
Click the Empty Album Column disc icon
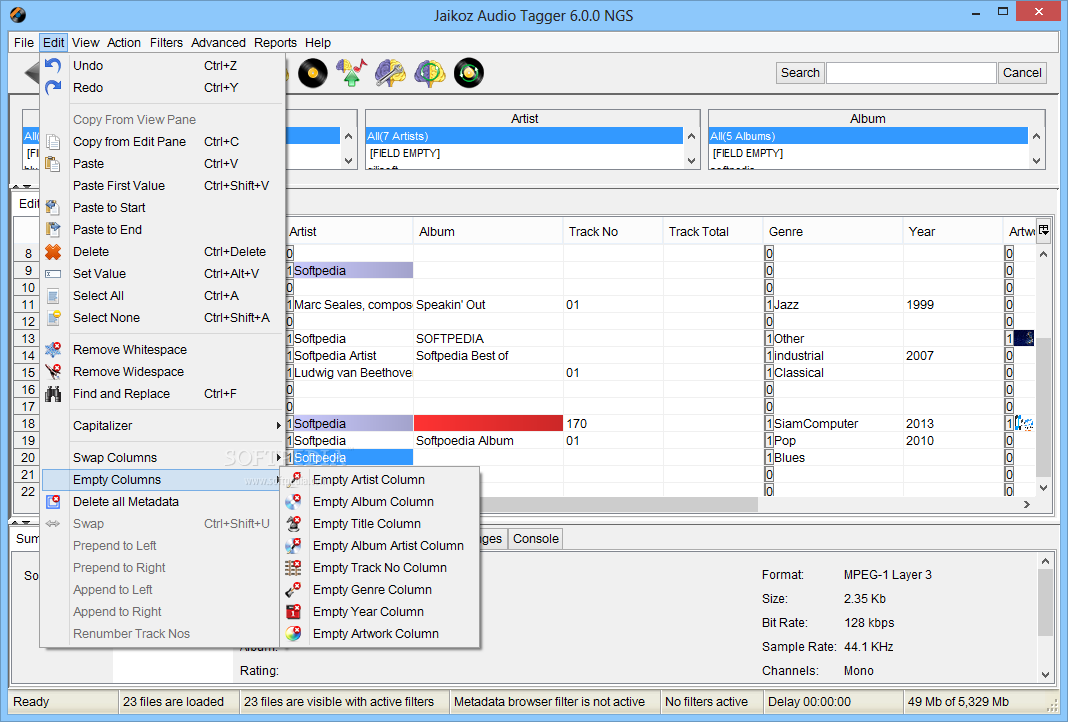tap(294, 502)
